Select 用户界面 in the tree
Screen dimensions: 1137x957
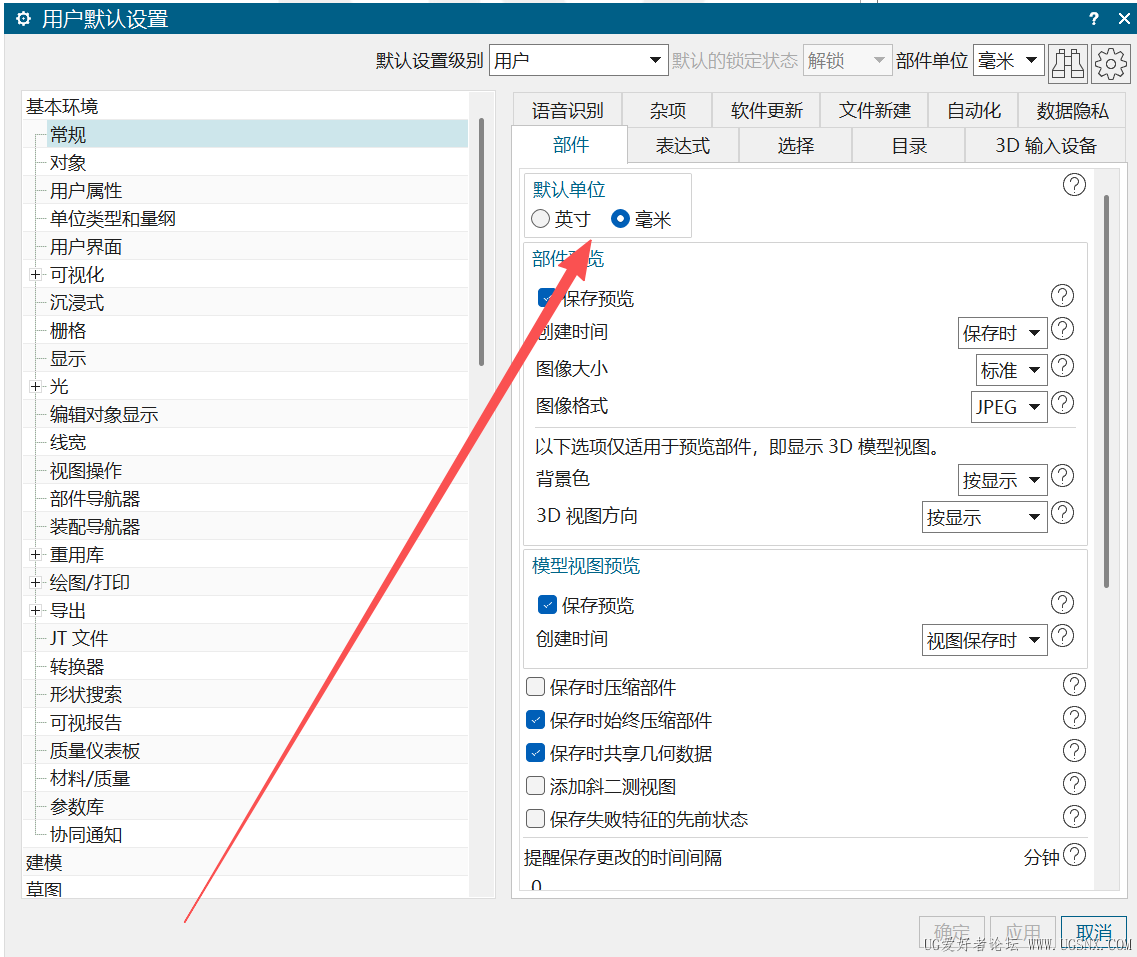pos(86,247)
